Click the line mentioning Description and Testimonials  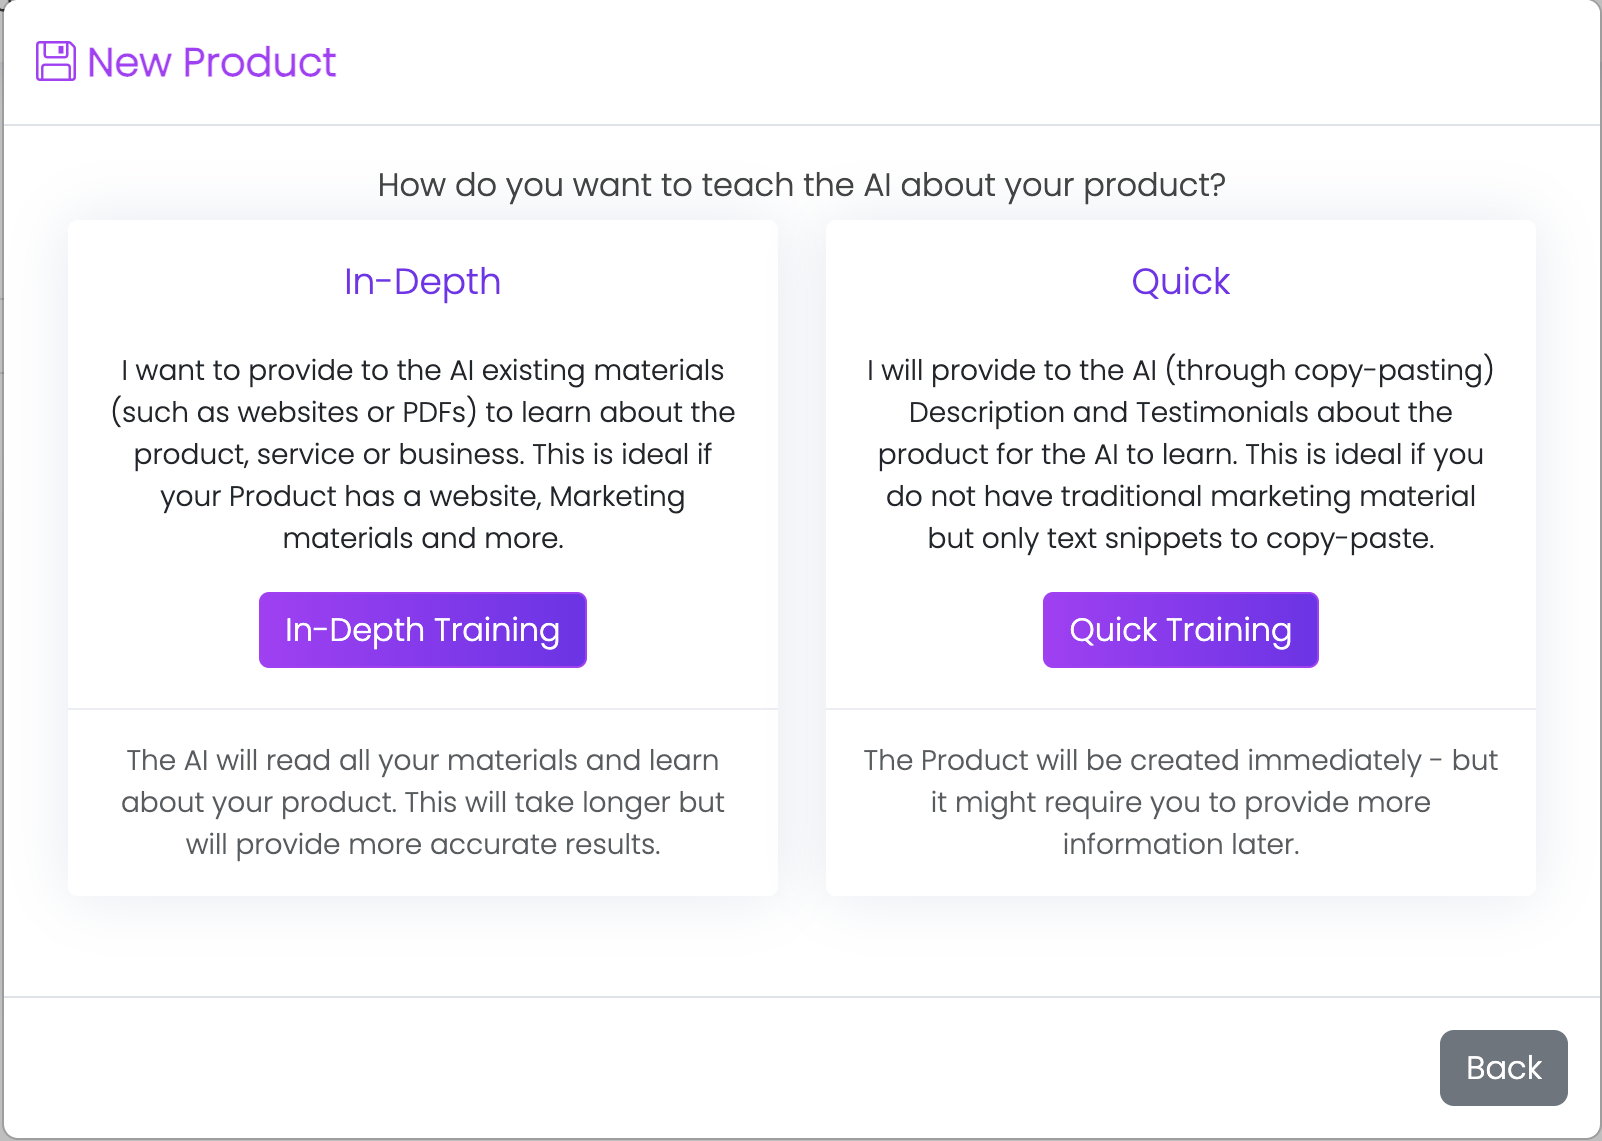coord(1181,412)
